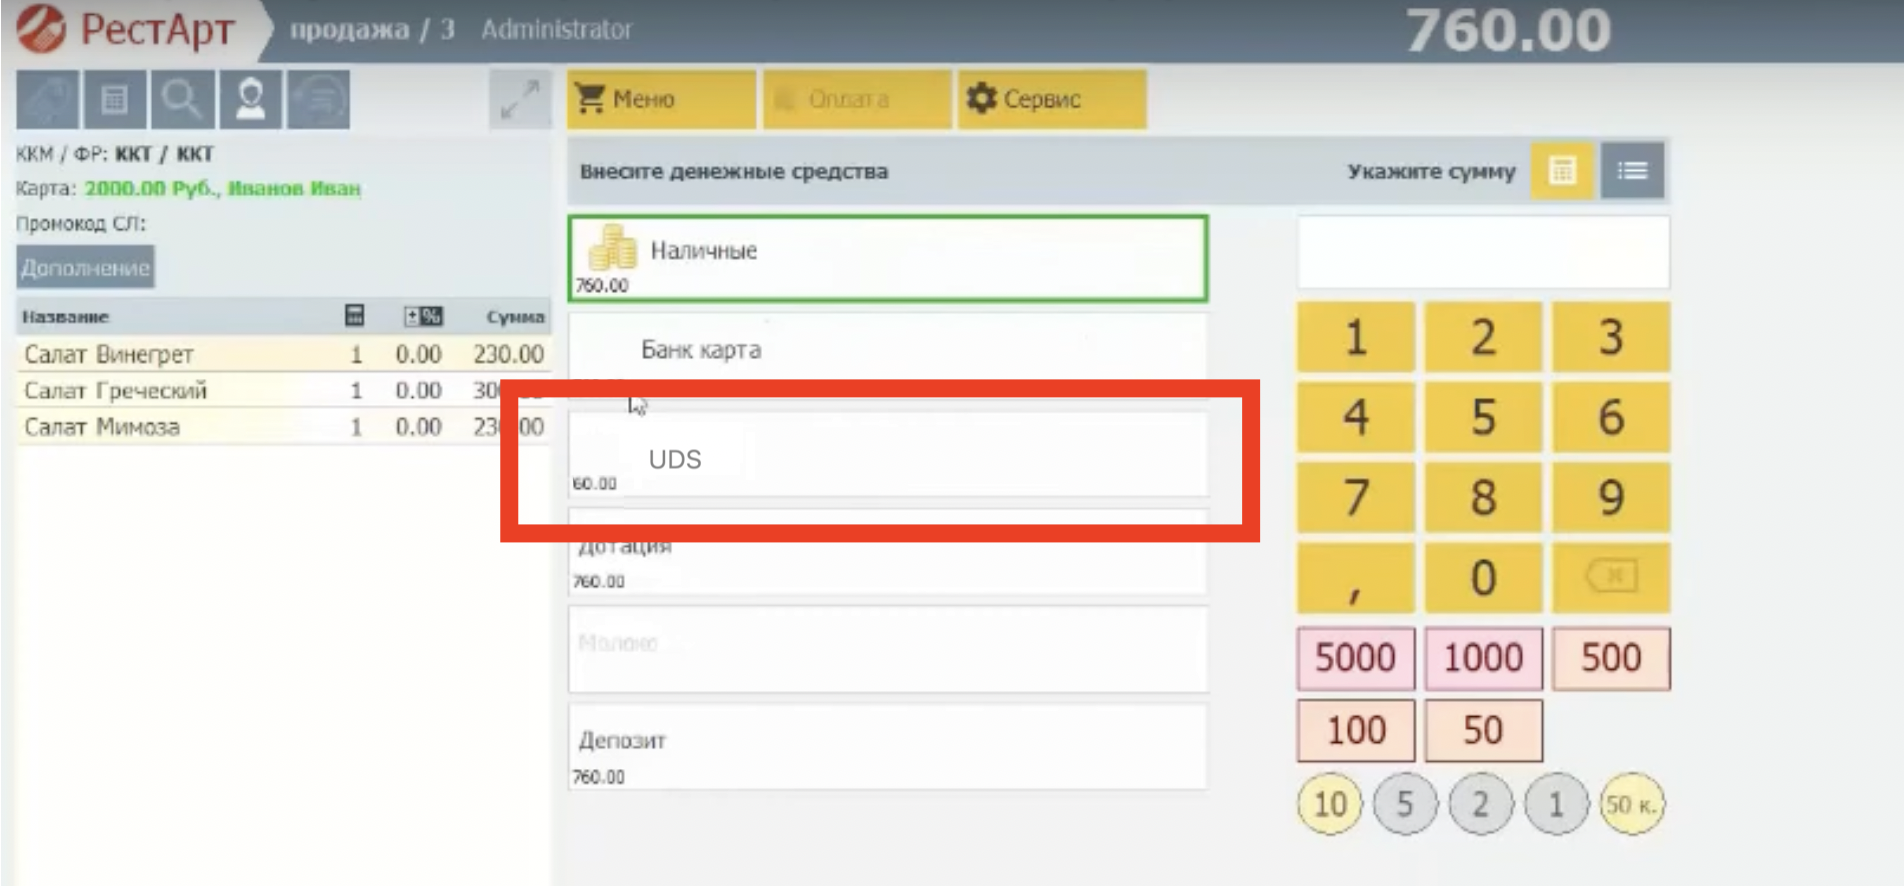
Task: Click the ±% discount column header icon
Action: click(x=422, y=316)
